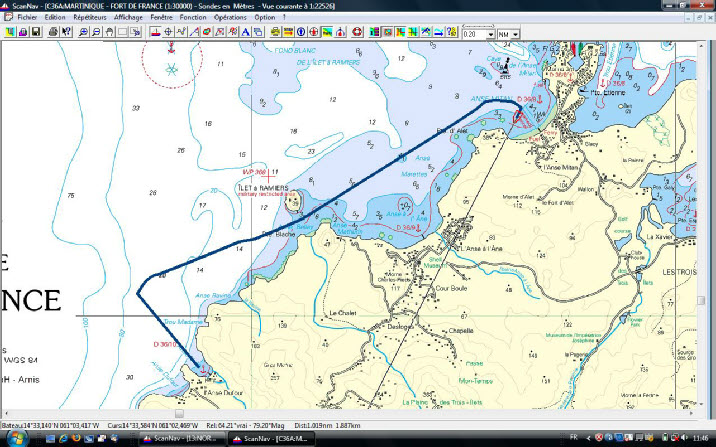Open the Opérations menu

pyautogui.click(x=230, y=18)
